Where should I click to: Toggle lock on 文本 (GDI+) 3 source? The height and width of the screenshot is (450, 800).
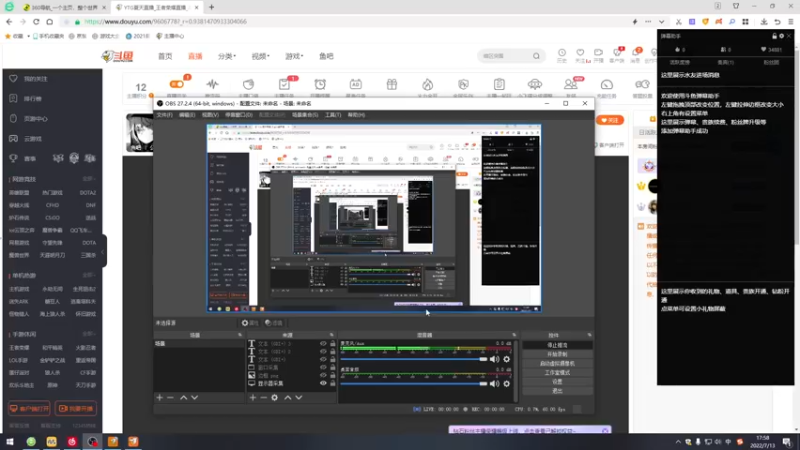(333, 344)
